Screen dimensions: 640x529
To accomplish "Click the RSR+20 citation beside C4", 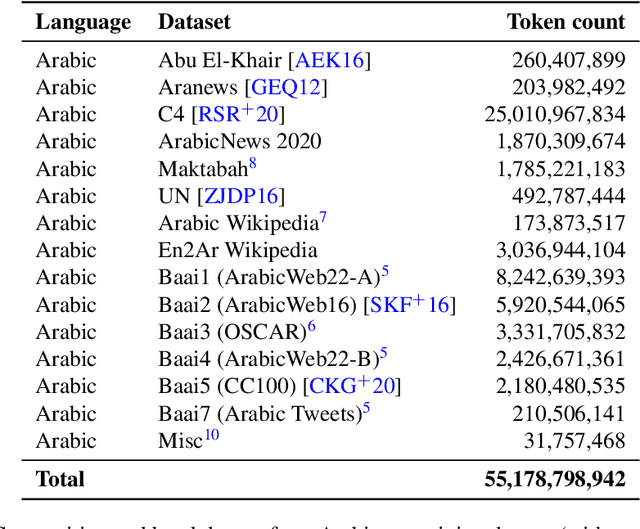I will click(x=240, y=114).
